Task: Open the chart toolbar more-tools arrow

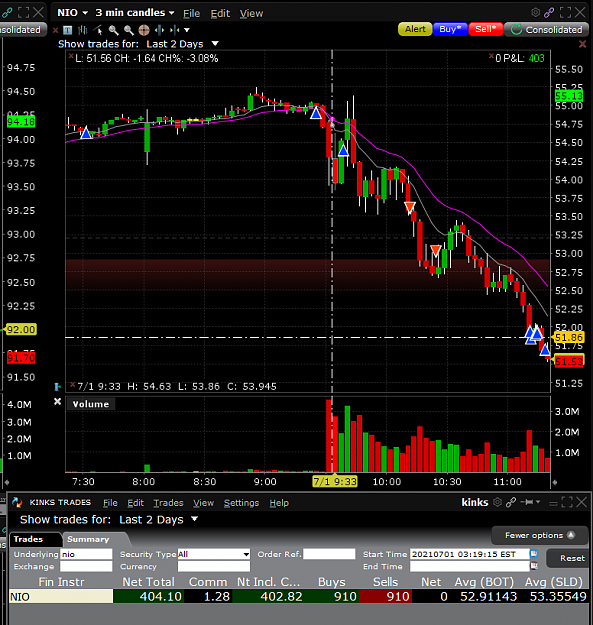Action: (187, 30)
